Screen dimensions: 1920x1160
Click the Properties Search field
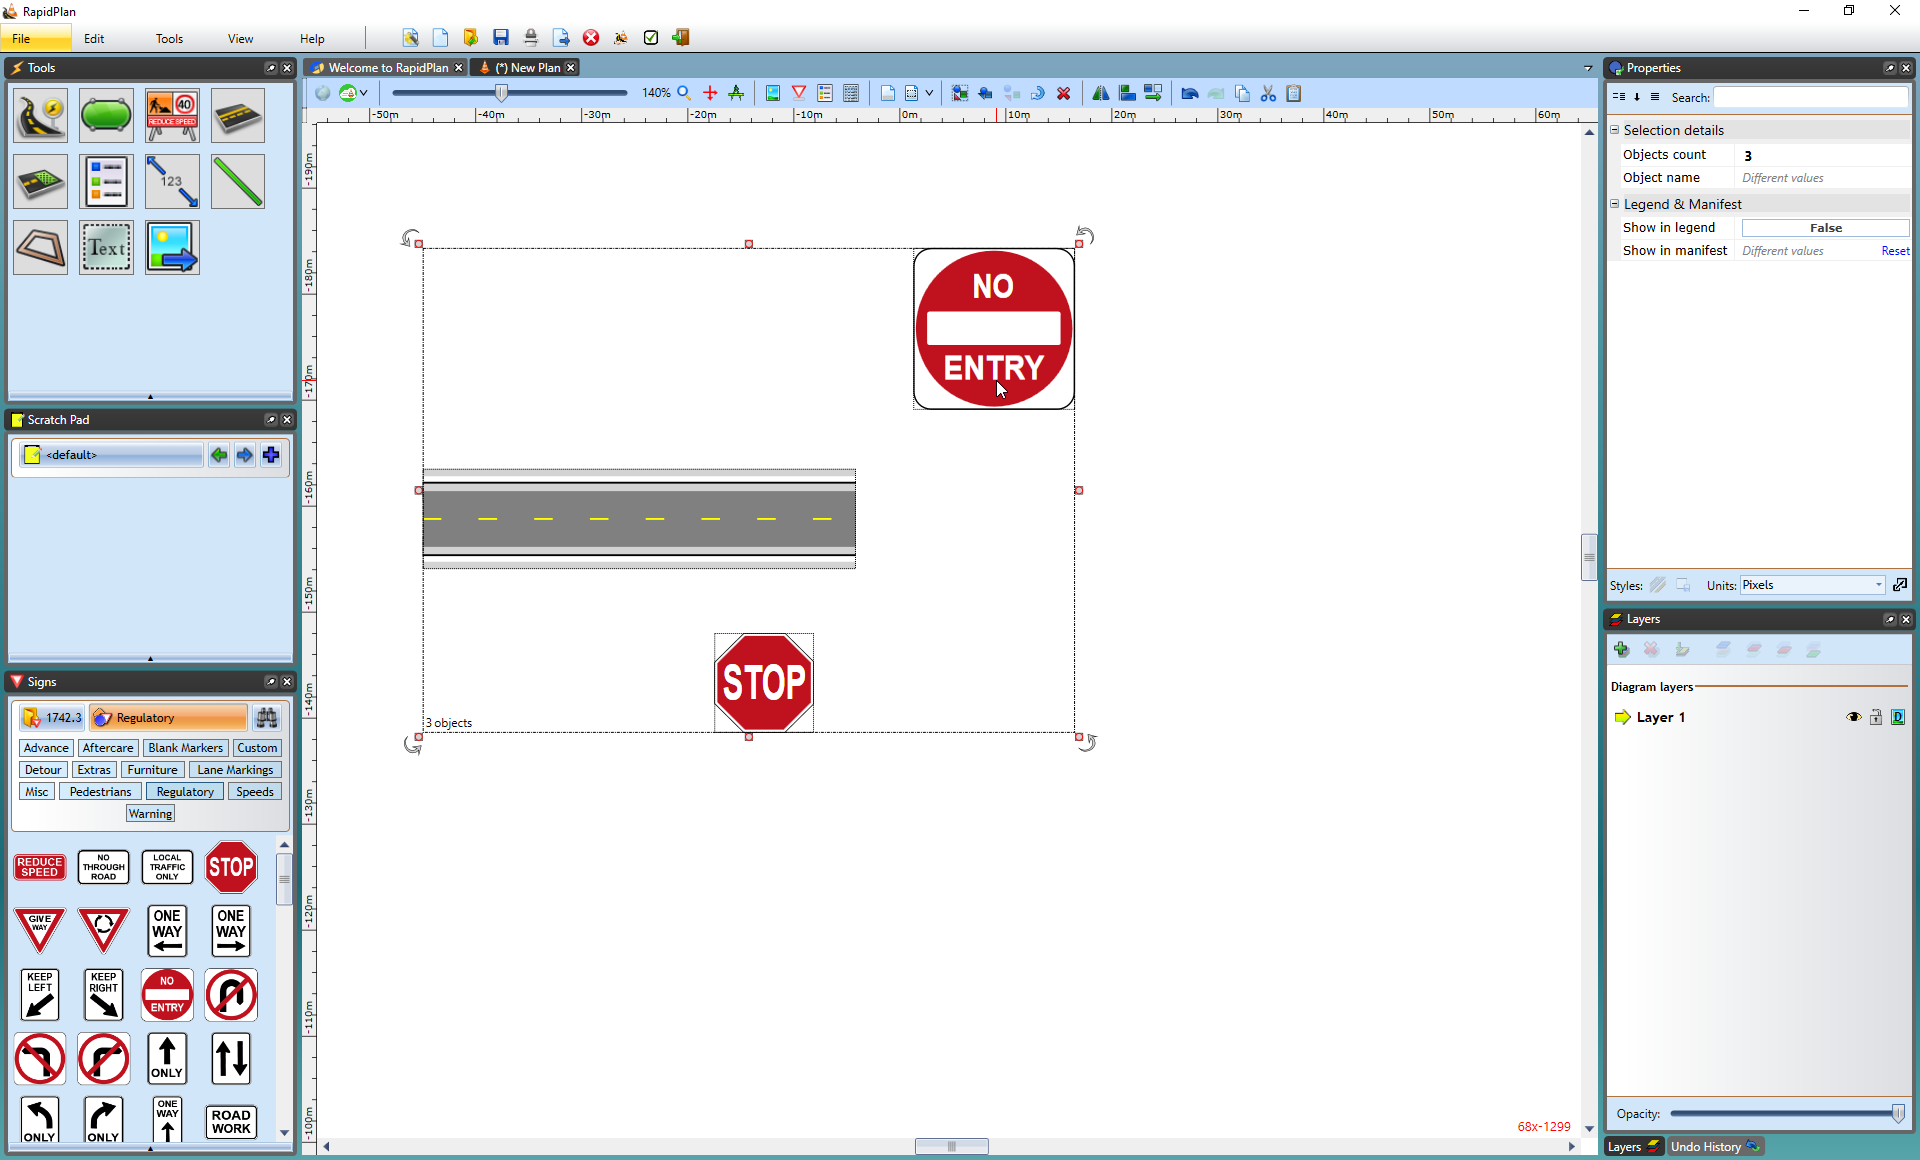click(x=1811, y=97)
